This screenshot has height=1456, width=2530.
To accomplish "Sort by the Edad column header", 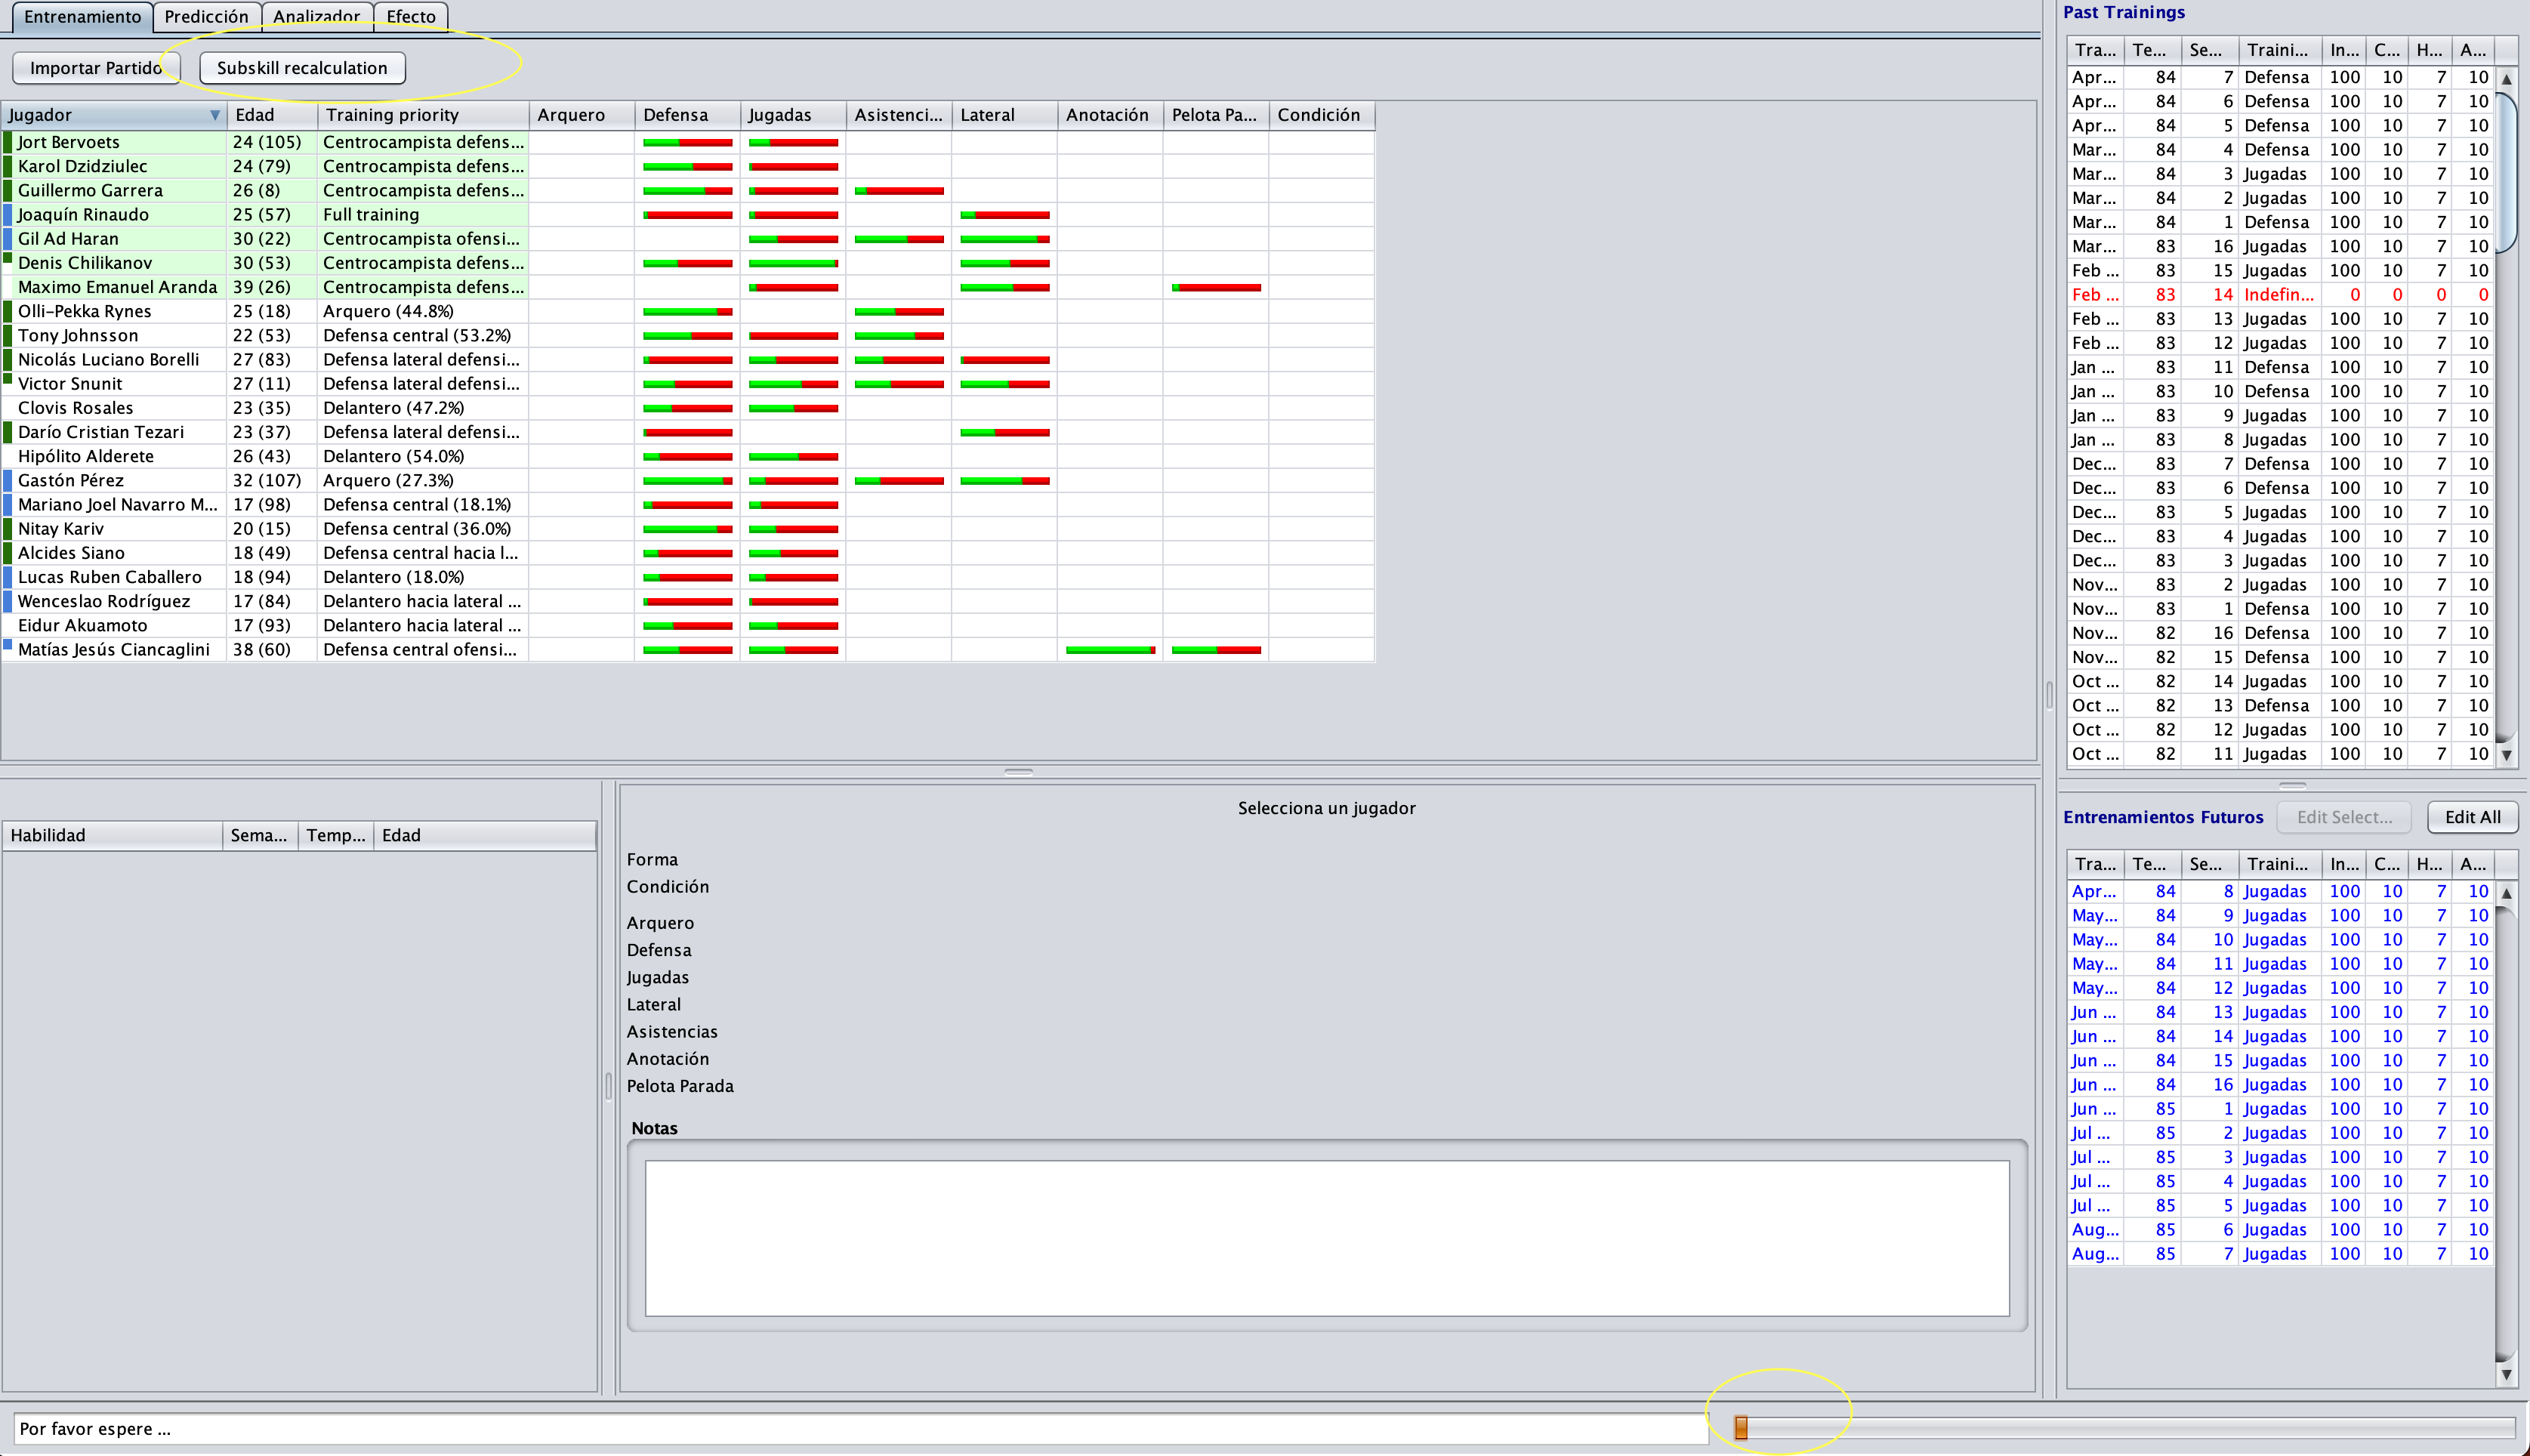I will 272,115.
